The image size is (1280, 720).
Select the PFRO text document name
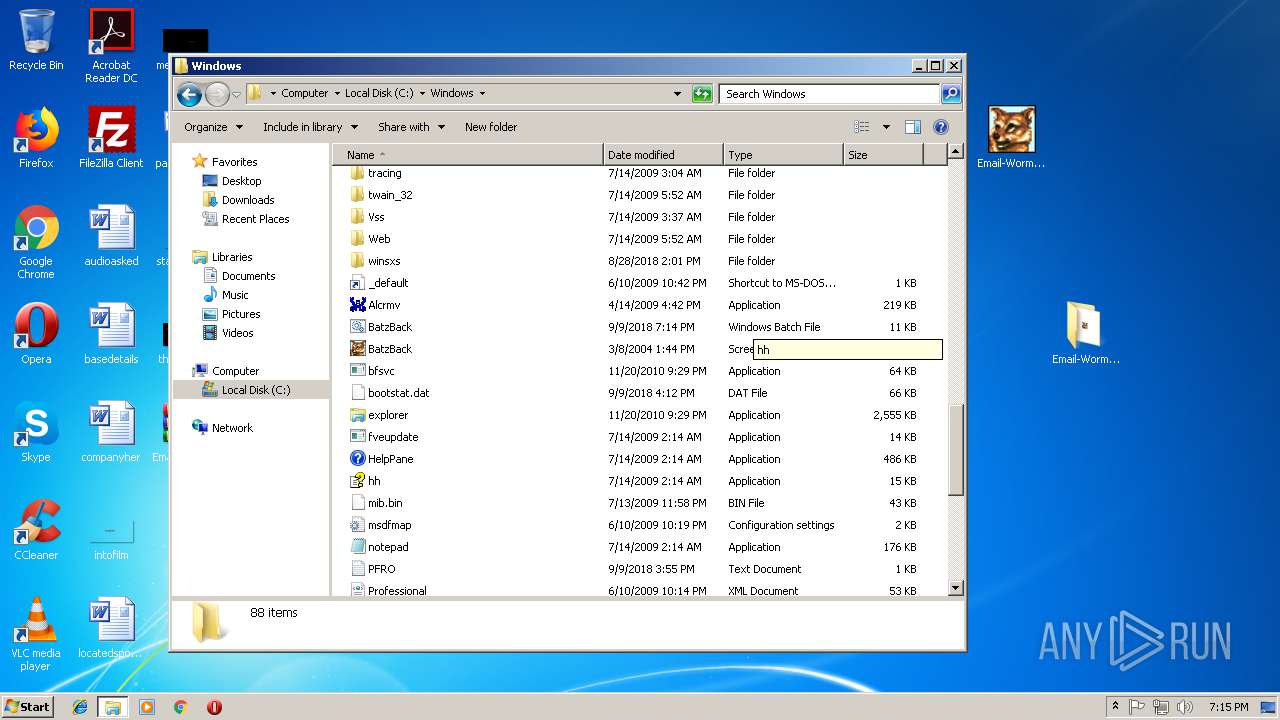[x=381, y=569]
